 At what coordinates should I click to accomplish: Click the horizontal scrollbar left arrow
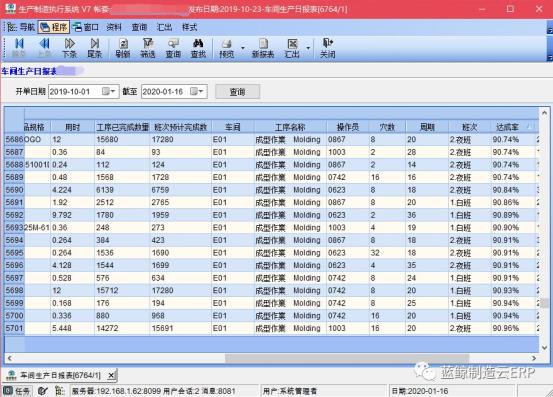click(x=9, y=358)
